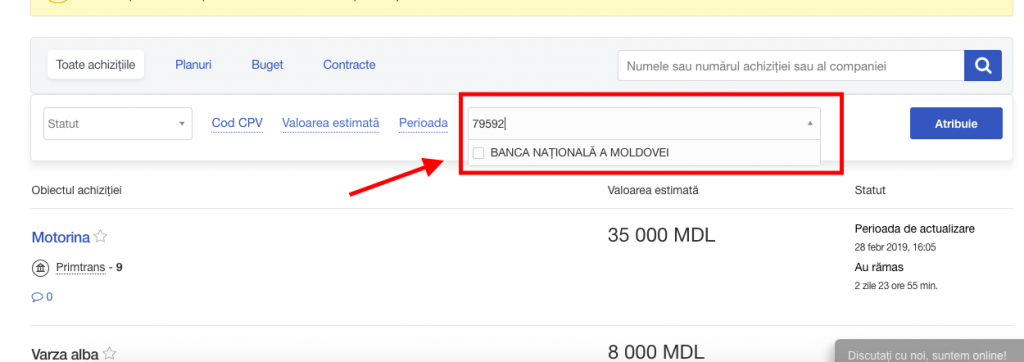Click the Obiectul achiziției column header
This screenshot has height=362, width=1024.
[x=76, y=190]
